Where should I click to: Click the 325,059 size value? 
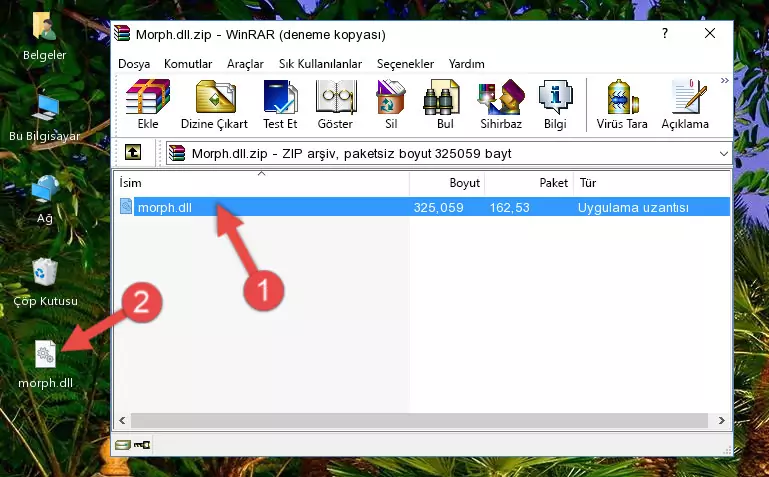pos(438,207)
